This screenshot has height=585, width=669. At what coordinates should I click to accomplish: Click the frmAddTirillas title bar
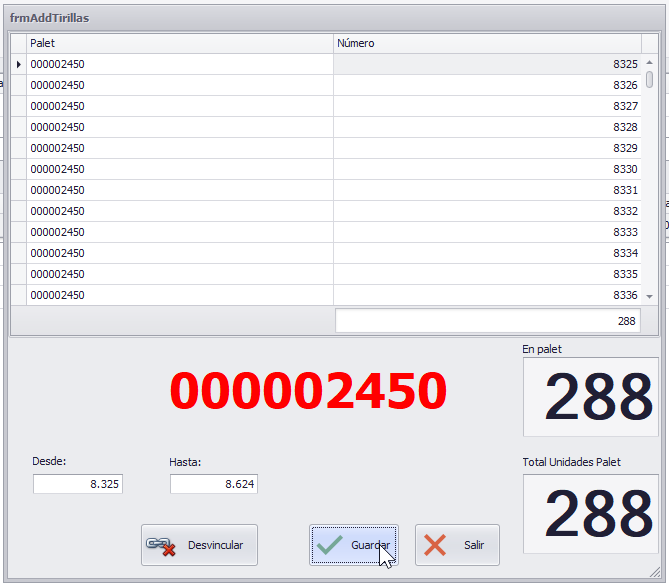(334, 18)
